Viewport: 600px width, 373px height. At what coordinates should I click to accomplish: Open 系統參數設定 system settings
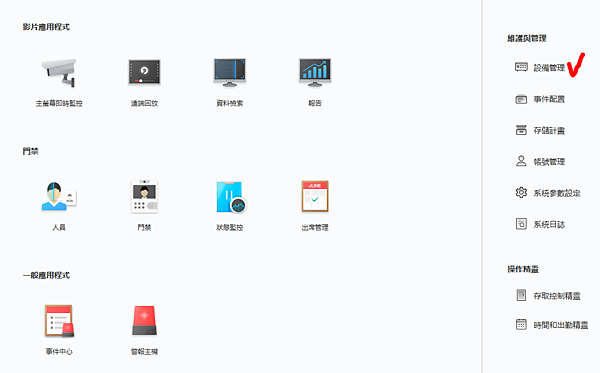click(x=548, y=193)
